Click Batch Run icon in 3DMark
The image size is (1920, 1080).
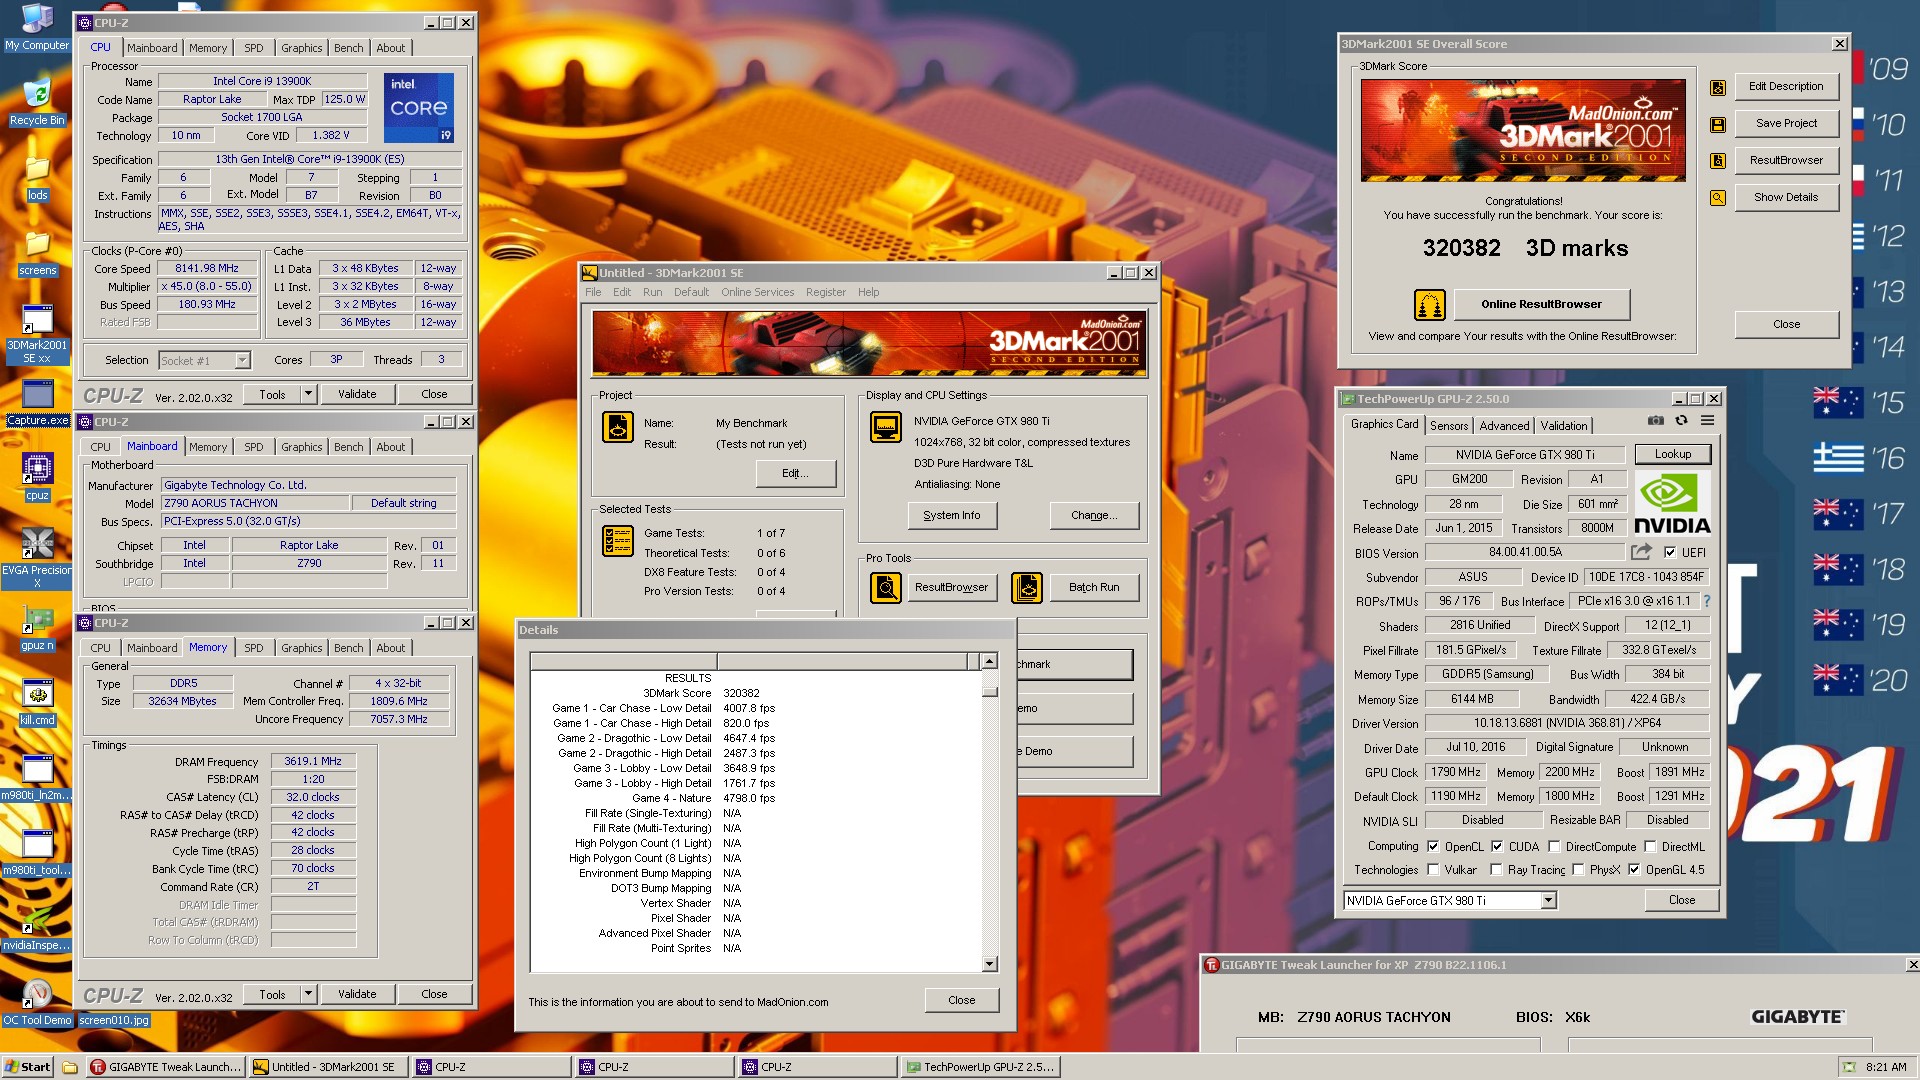(1027, 587)
